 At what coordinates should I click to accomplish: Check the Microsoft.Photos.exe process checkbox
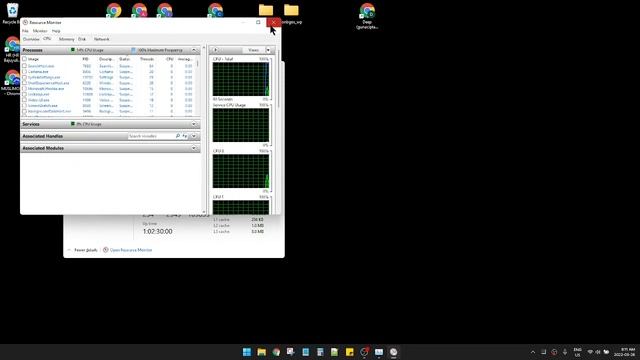[x=24, y=89]
